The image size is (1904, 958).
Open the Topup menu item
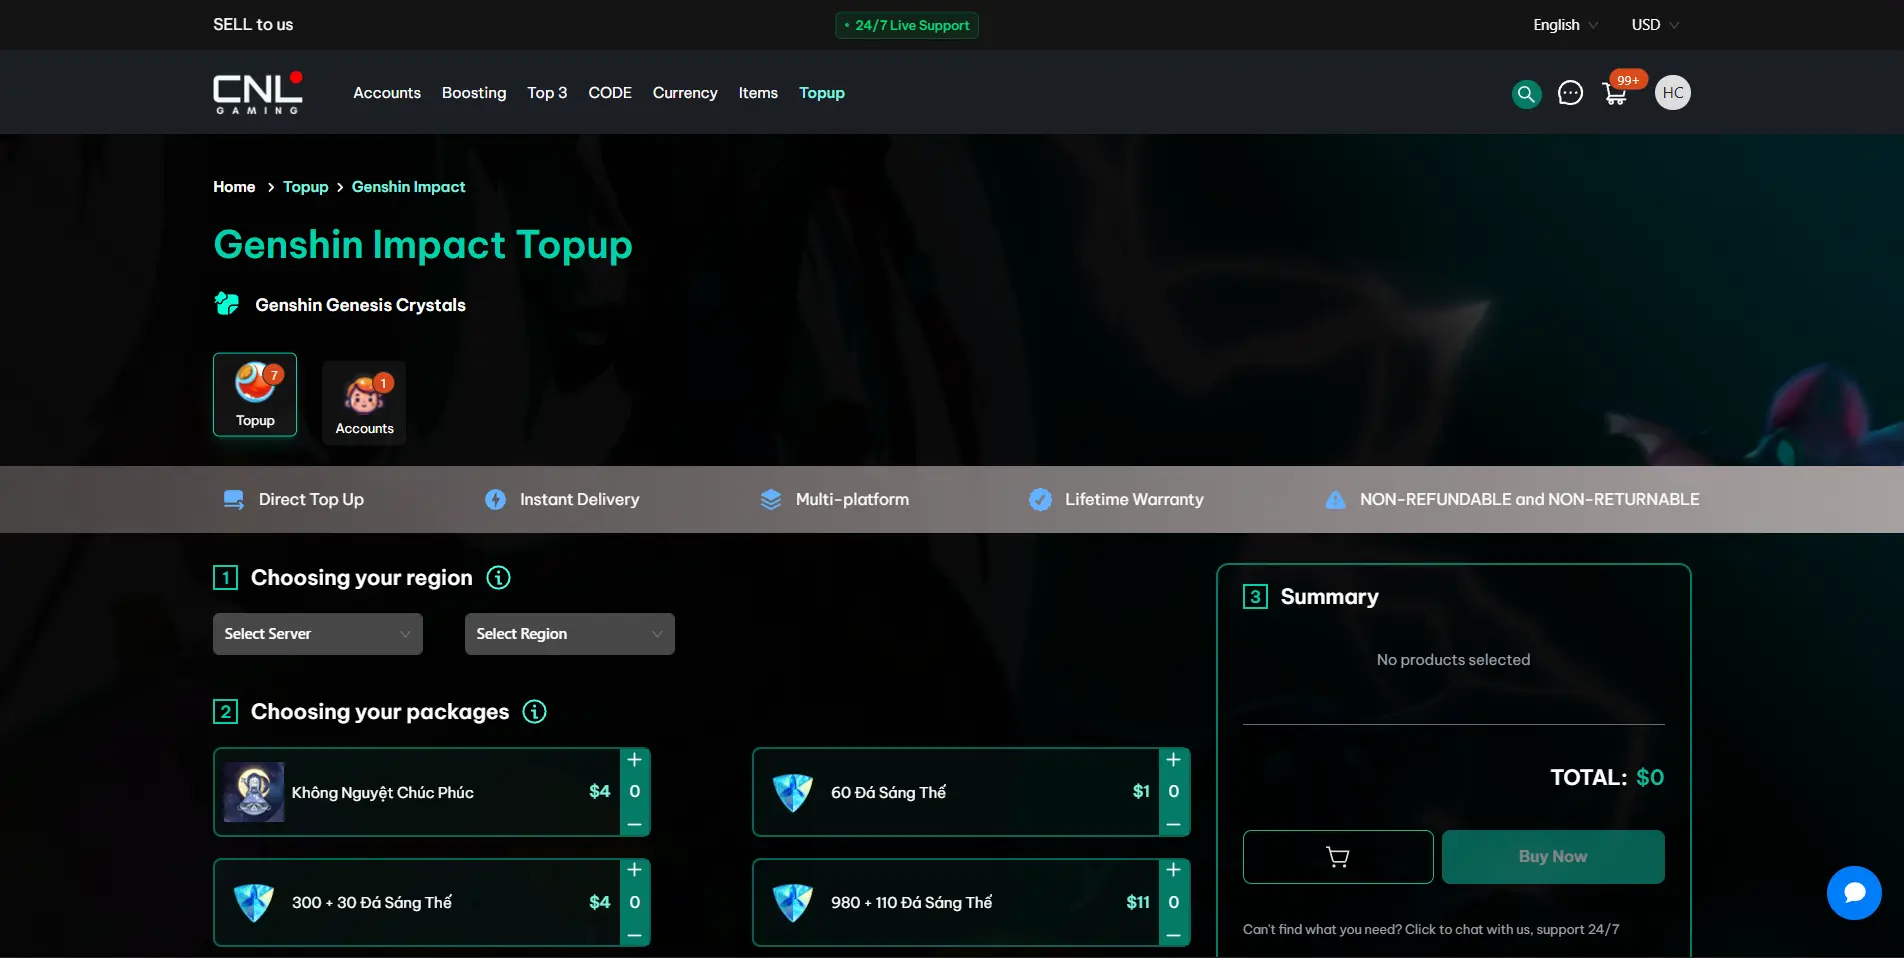pyautogui.click(x=822, y=93)
